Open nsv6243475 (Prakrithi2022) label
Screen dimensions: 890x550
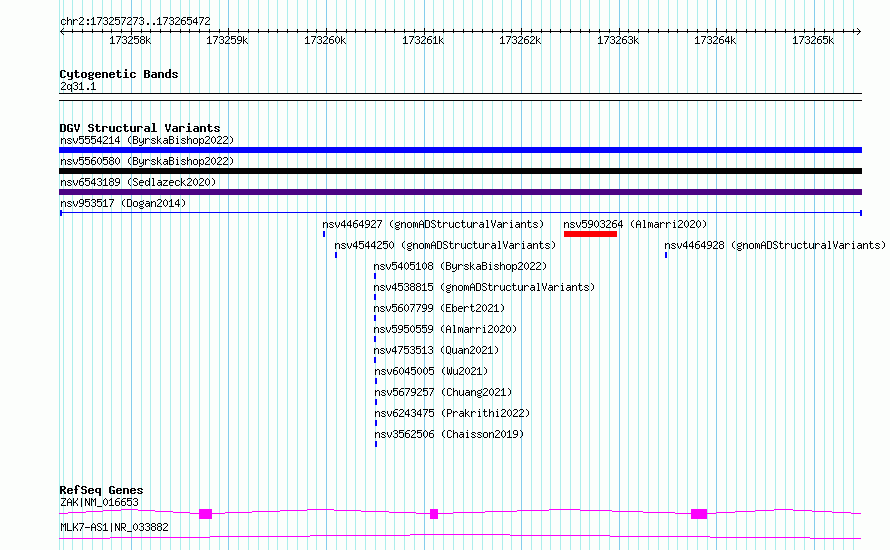click(452, 413)
